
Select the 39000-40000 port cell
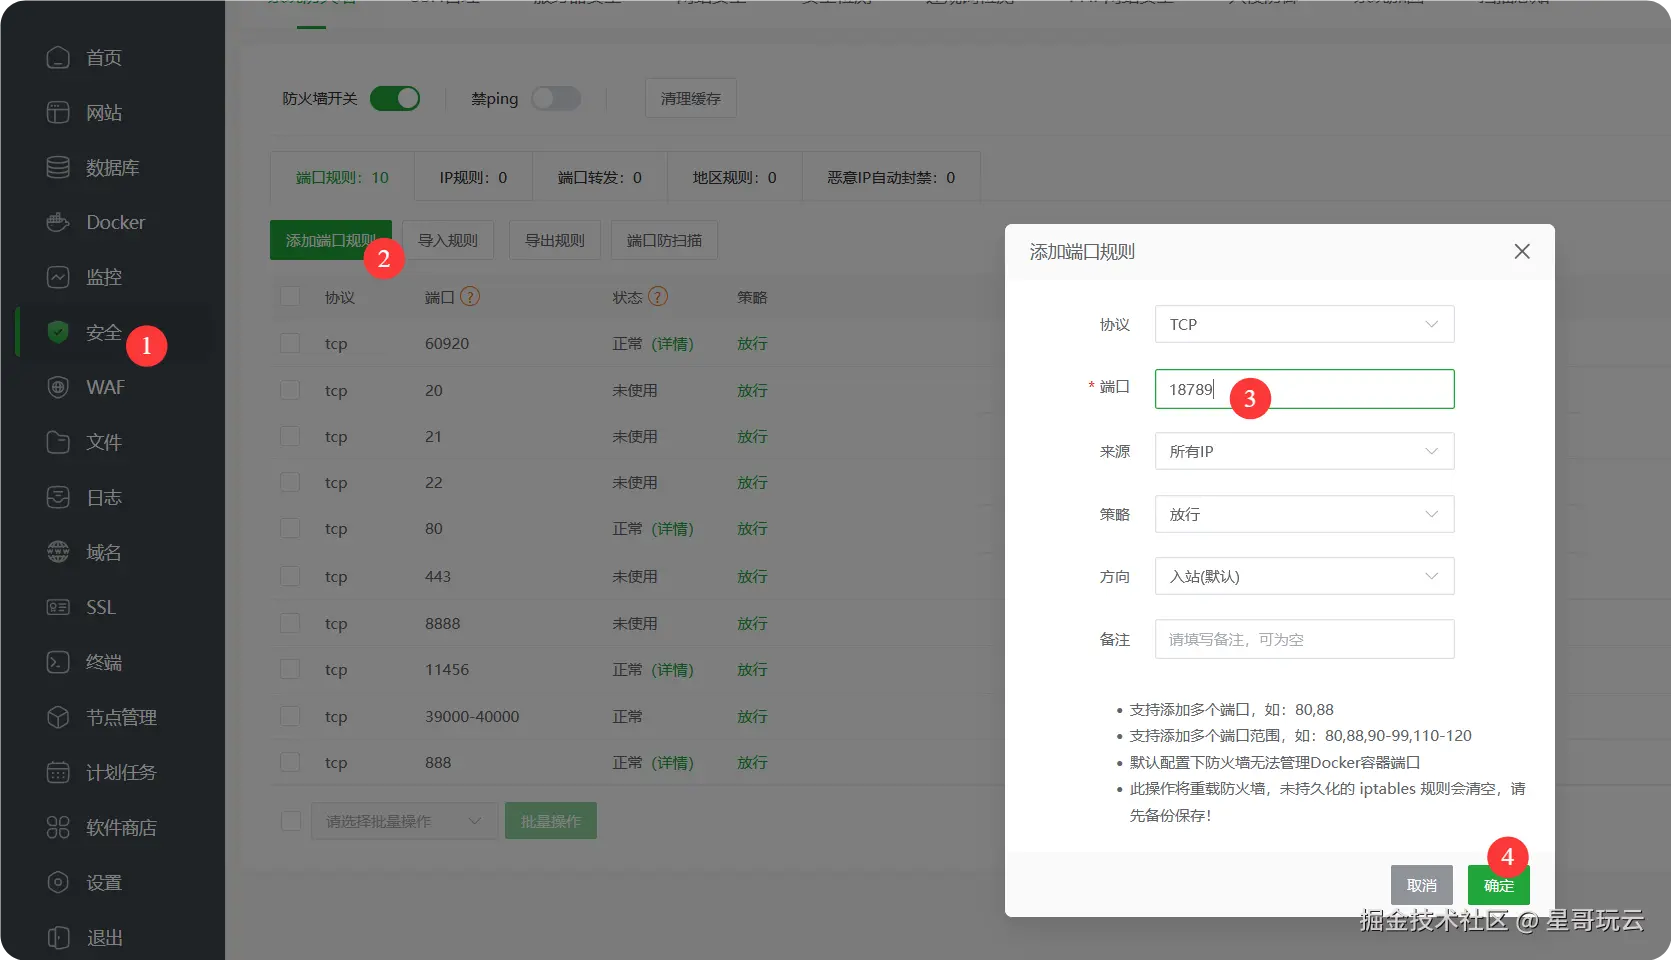(472, 716)
